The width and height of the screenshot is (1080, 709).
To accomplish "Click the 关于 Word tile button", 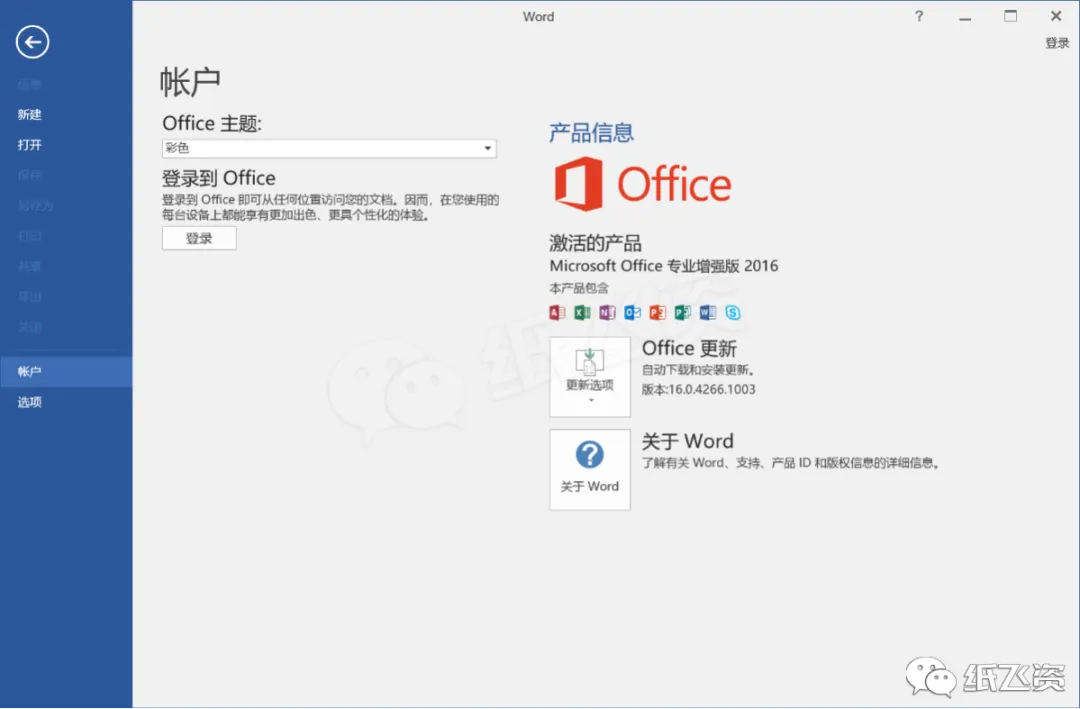I will [590, 470].
